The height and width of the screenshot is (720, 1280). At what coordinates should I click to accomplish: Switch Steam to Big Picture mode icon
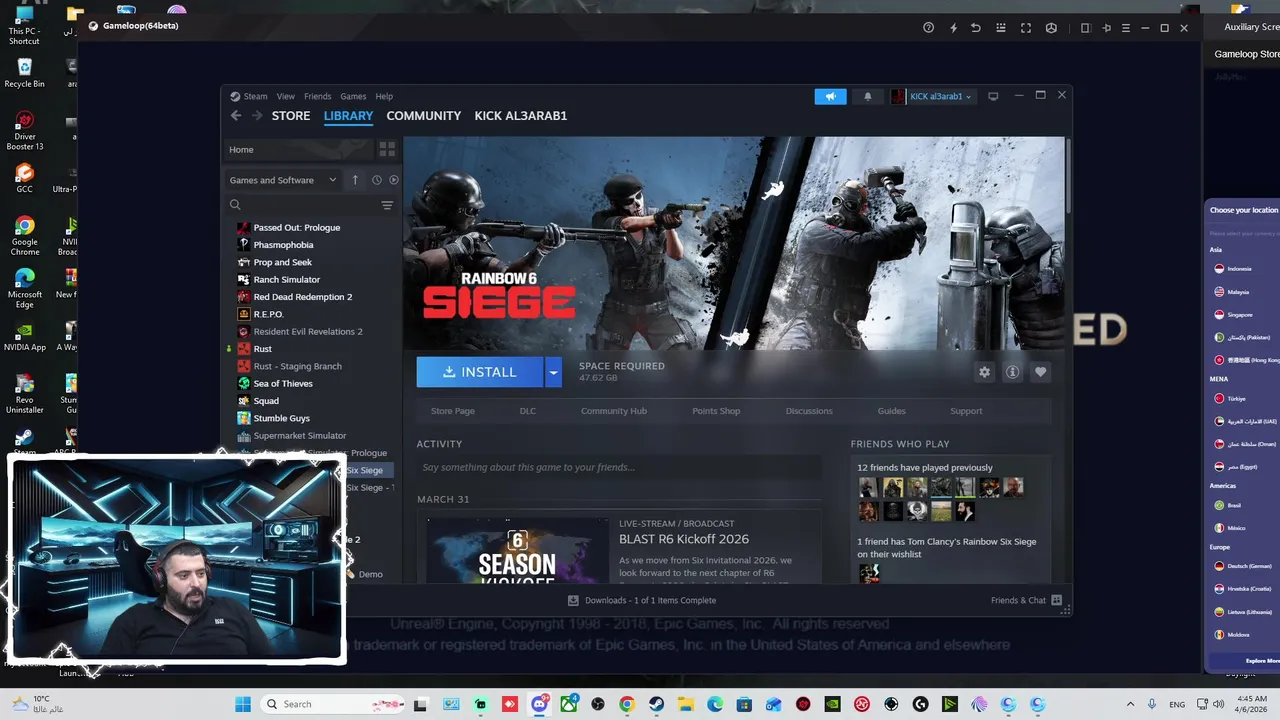[x=993, y=96]
